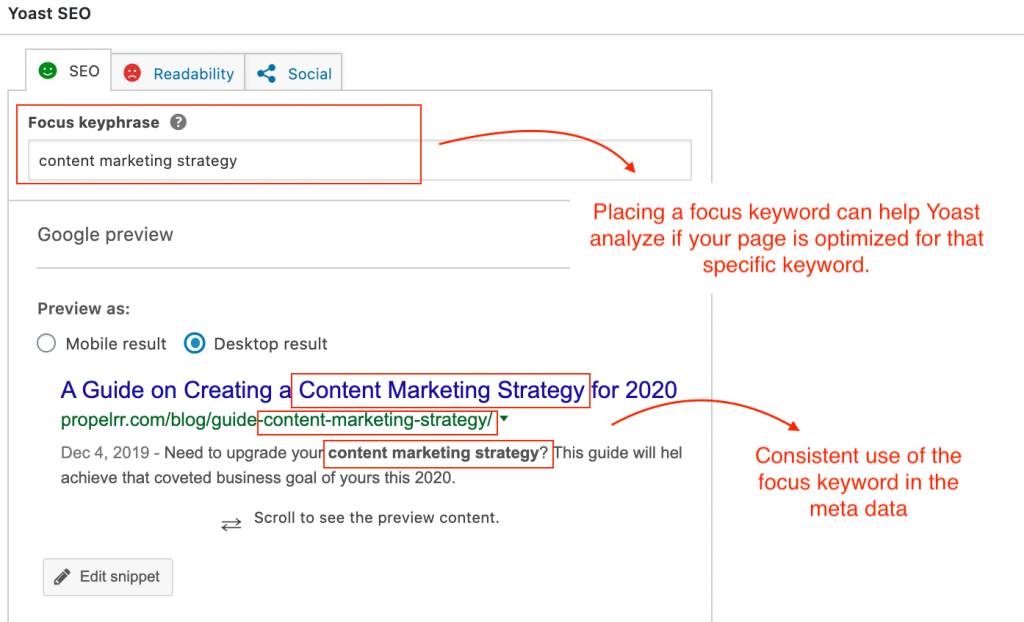Click 'Scroll to see the preview content.' text
1024x622 pixels.
tap(377, 517)
